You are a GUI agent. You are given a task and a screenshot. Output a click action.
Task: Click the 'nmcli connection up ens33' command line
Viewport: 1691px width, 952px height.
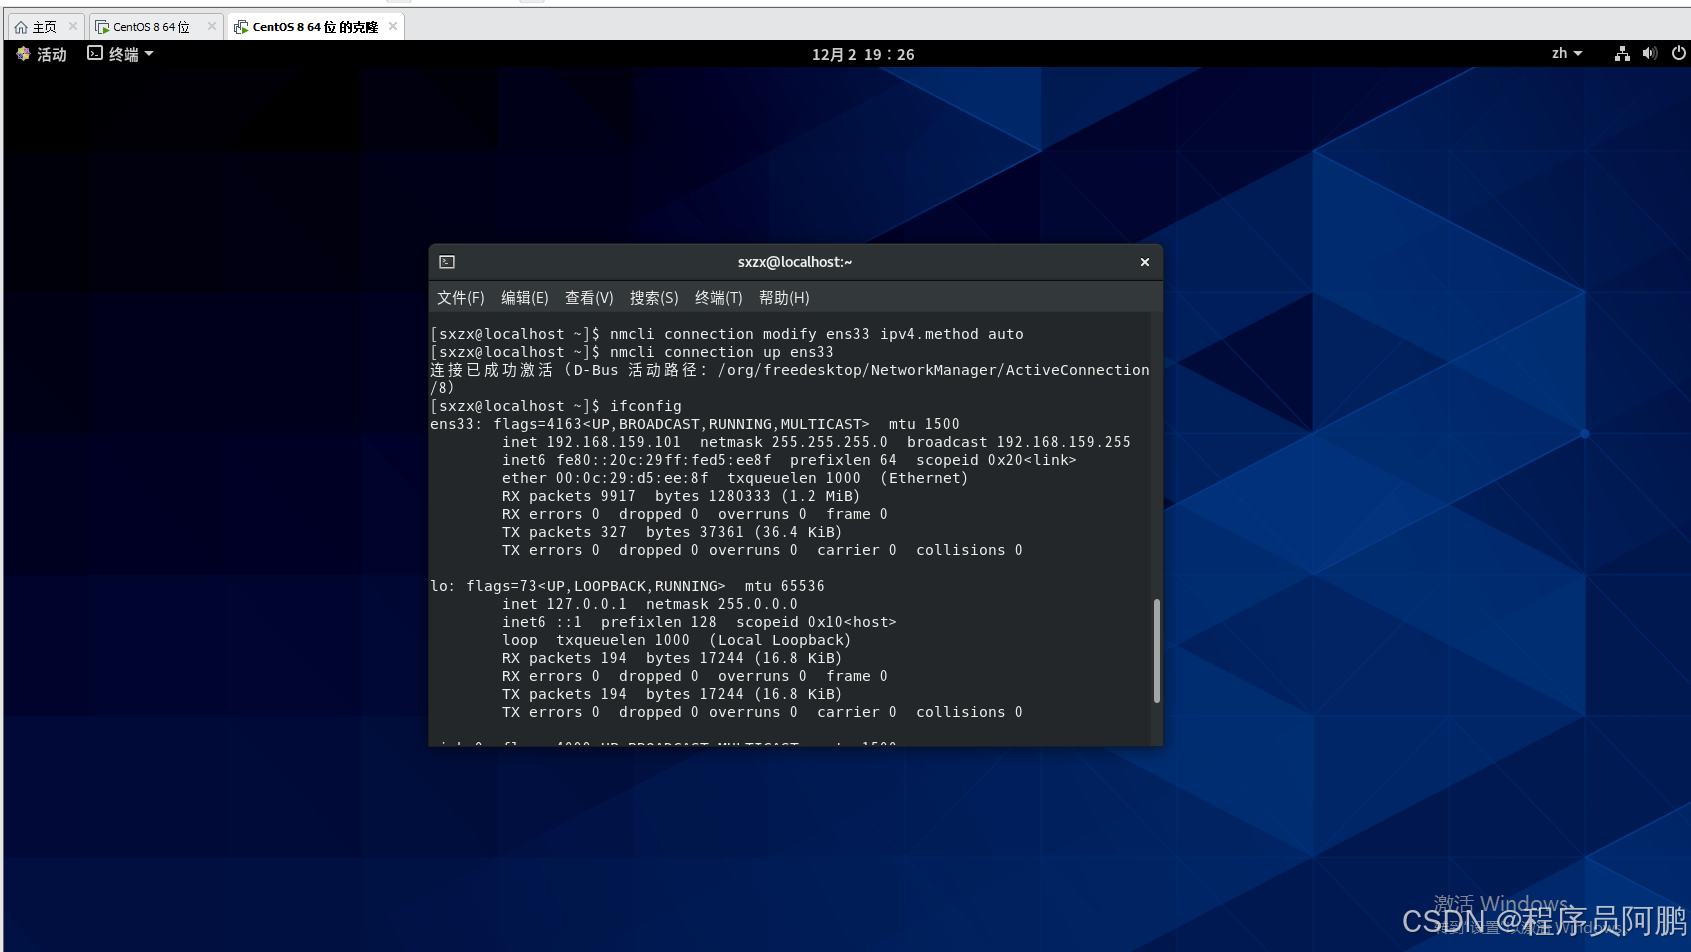pos(632,352)
